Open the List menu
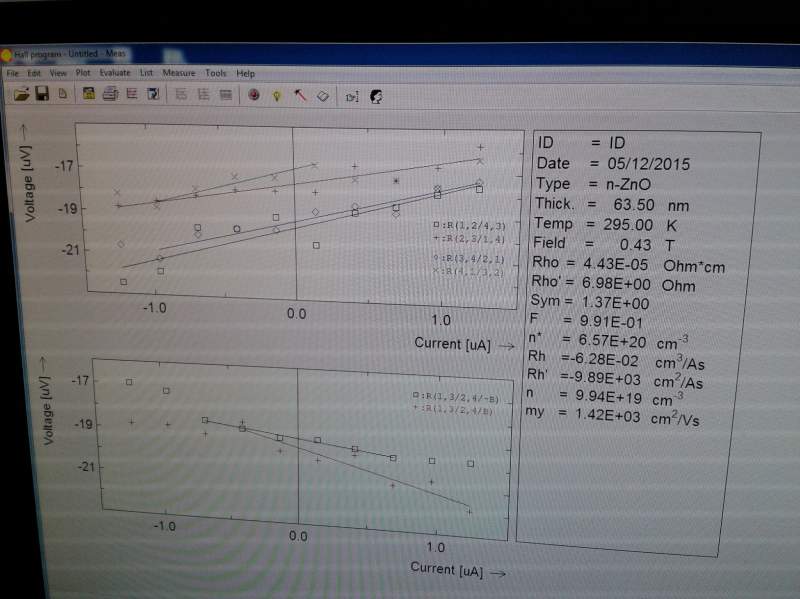This screenshot has width=800, height=599. pyautogui.click(x=146, y=73)
